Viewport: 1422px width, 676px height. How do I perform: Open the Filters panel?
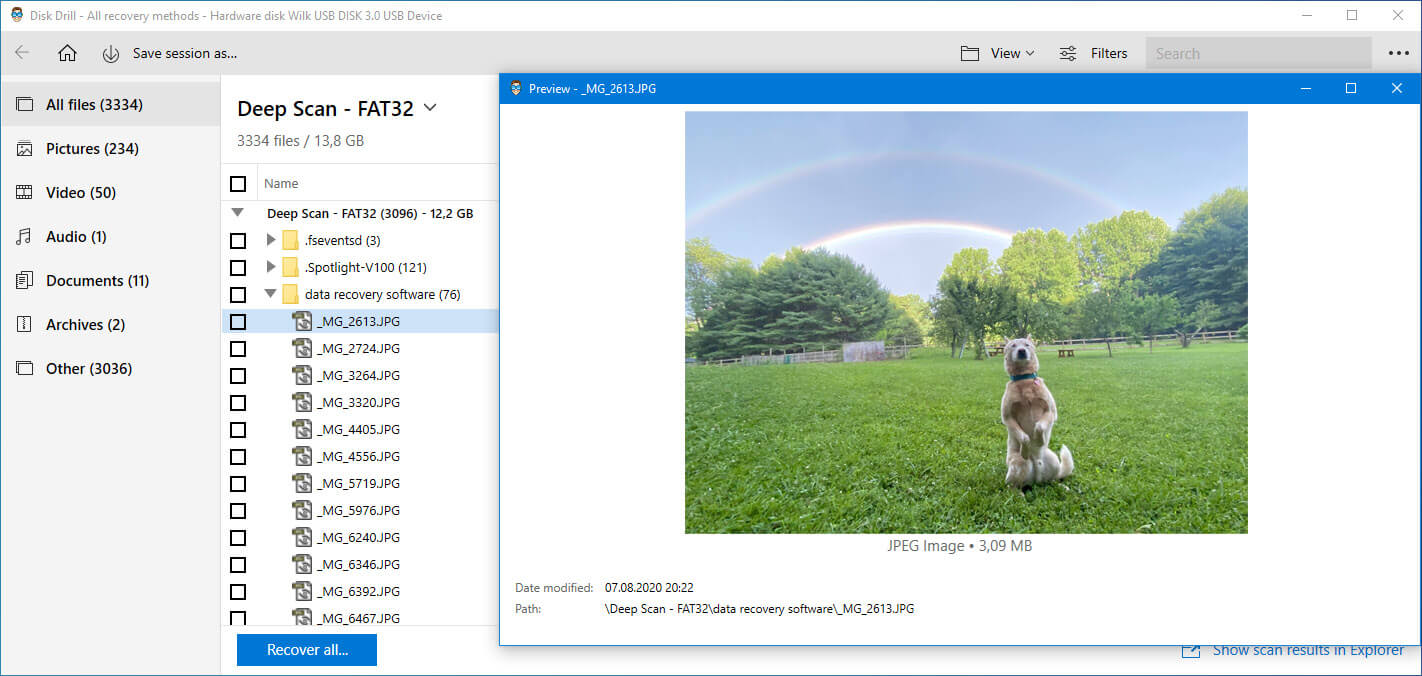click(1093, 54)
